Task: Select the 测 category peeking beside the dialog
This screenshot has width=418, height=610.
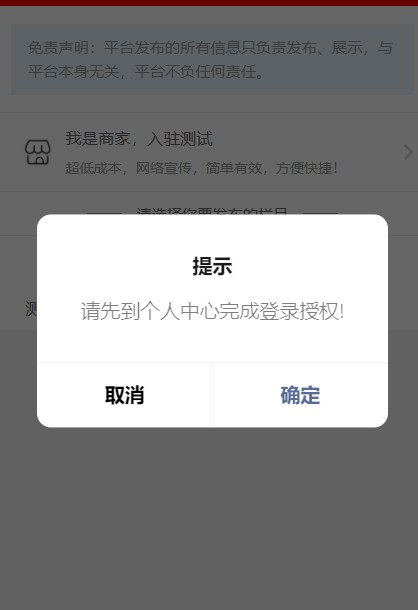Action: pyautogui.click(x=31, y=309)
